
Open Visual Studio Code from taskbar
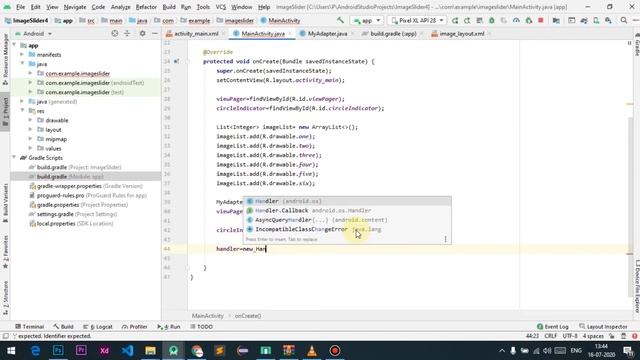pyautogui.click(x=127, y=351)
